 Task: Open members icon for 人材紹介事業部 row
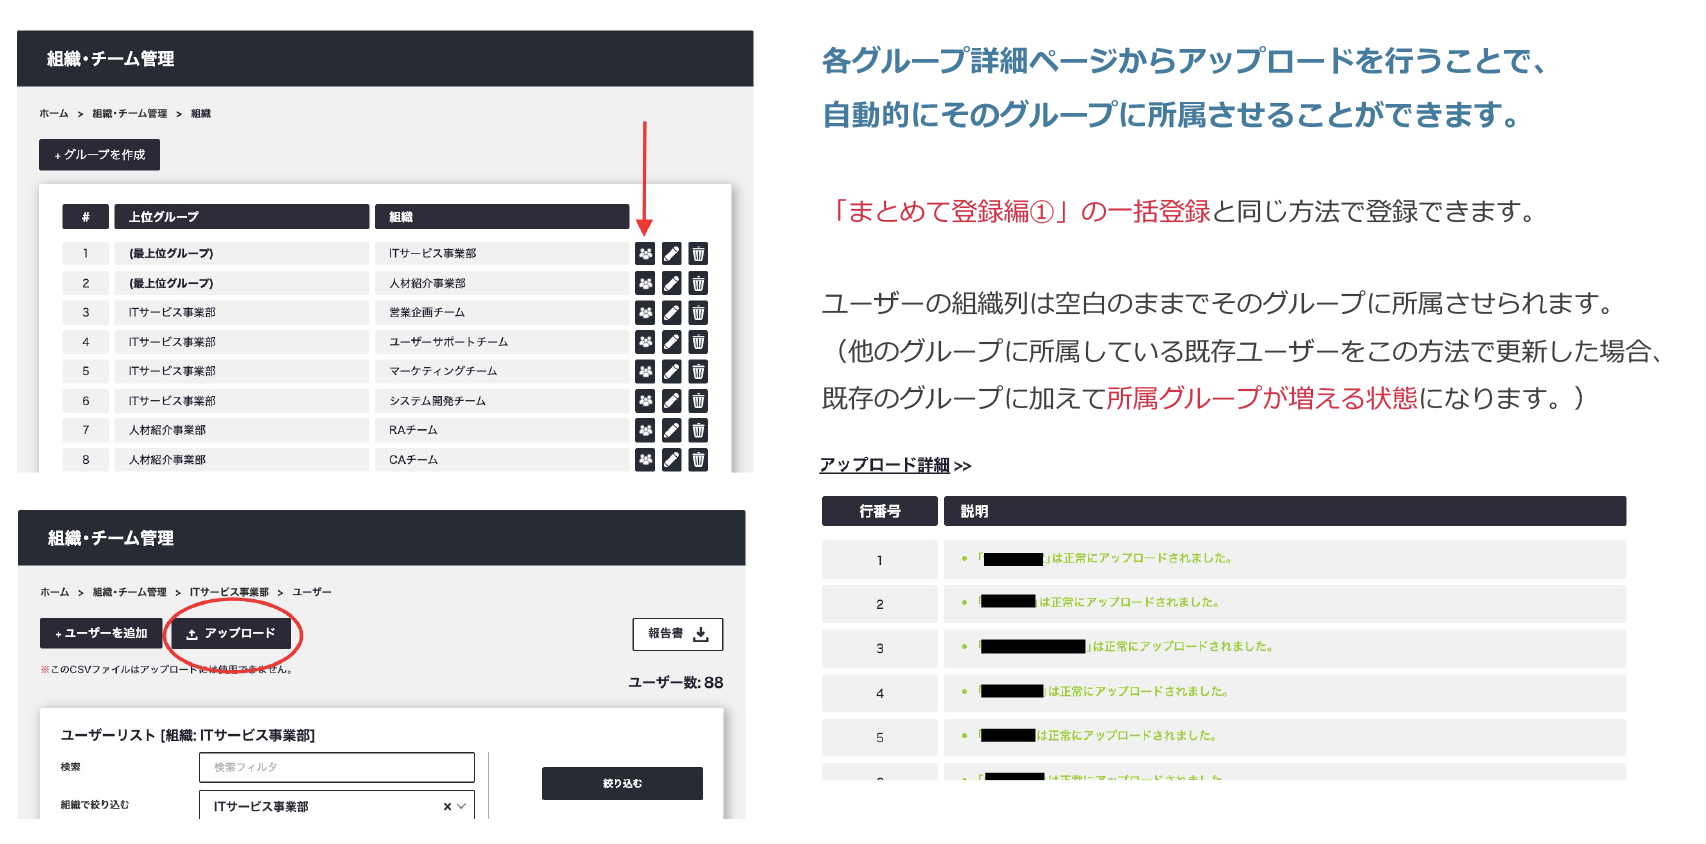[645, 283]
